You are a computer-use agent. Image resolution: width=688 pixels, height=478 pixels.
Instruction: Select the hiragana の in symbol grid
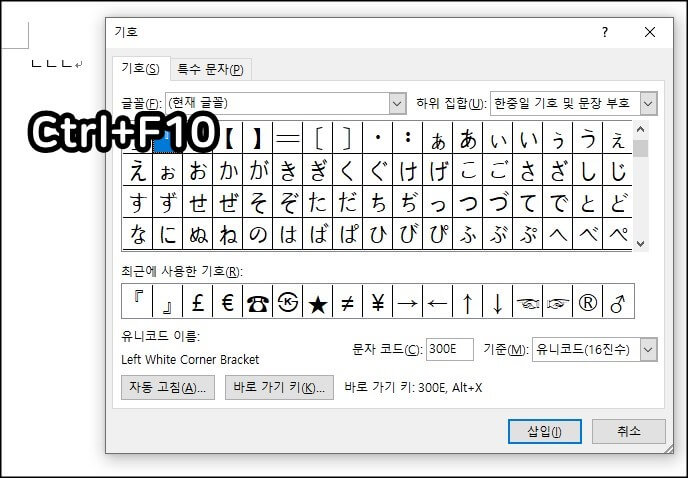pos(258,234)
